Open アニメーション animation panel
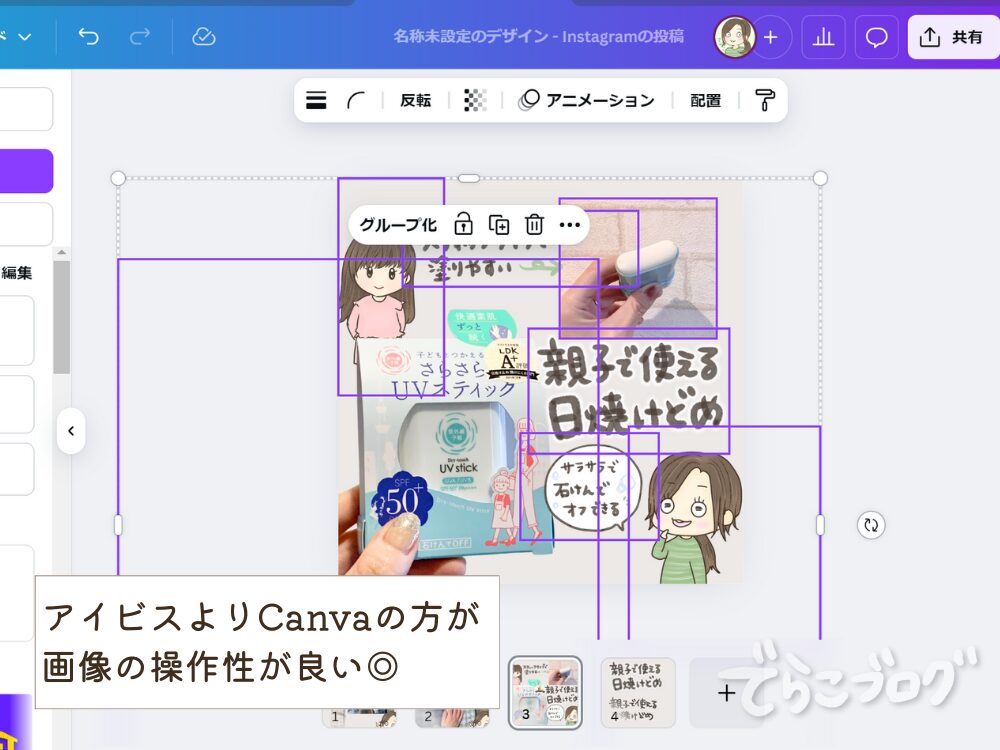 coord(586,100)
